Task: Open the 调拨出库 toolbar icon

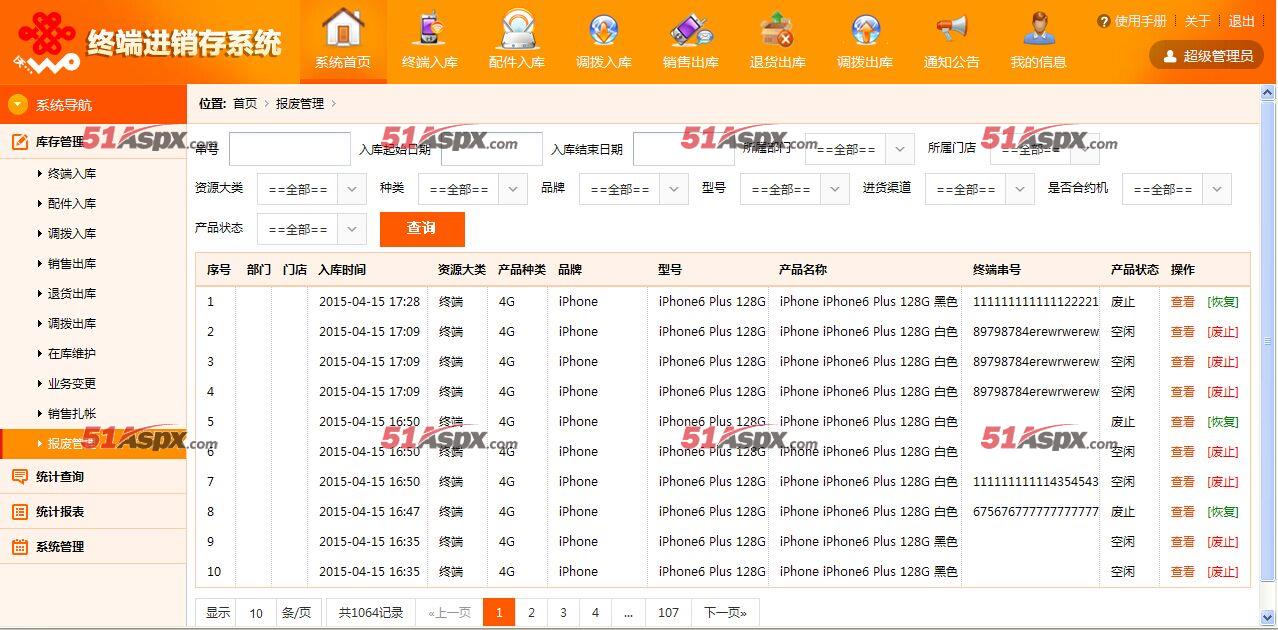Action: 865,41
